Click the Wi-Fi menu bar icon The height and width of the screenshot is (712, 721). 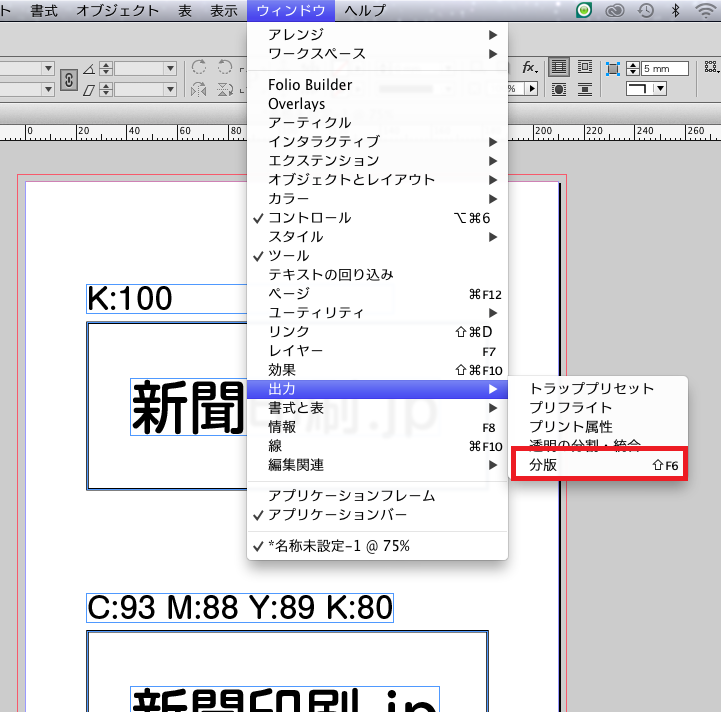coord(705,10)
